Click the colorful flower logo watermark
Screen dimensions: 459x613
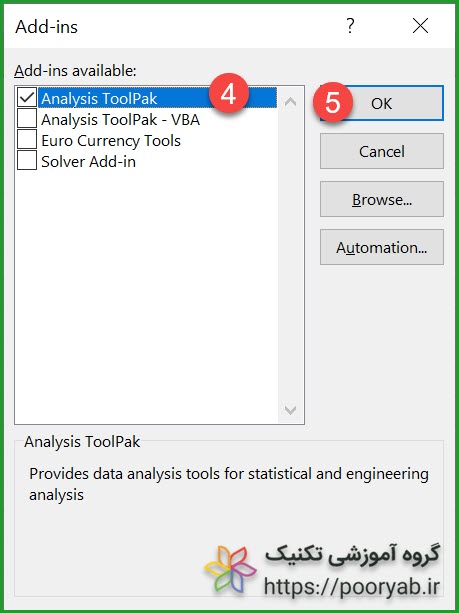231,570
